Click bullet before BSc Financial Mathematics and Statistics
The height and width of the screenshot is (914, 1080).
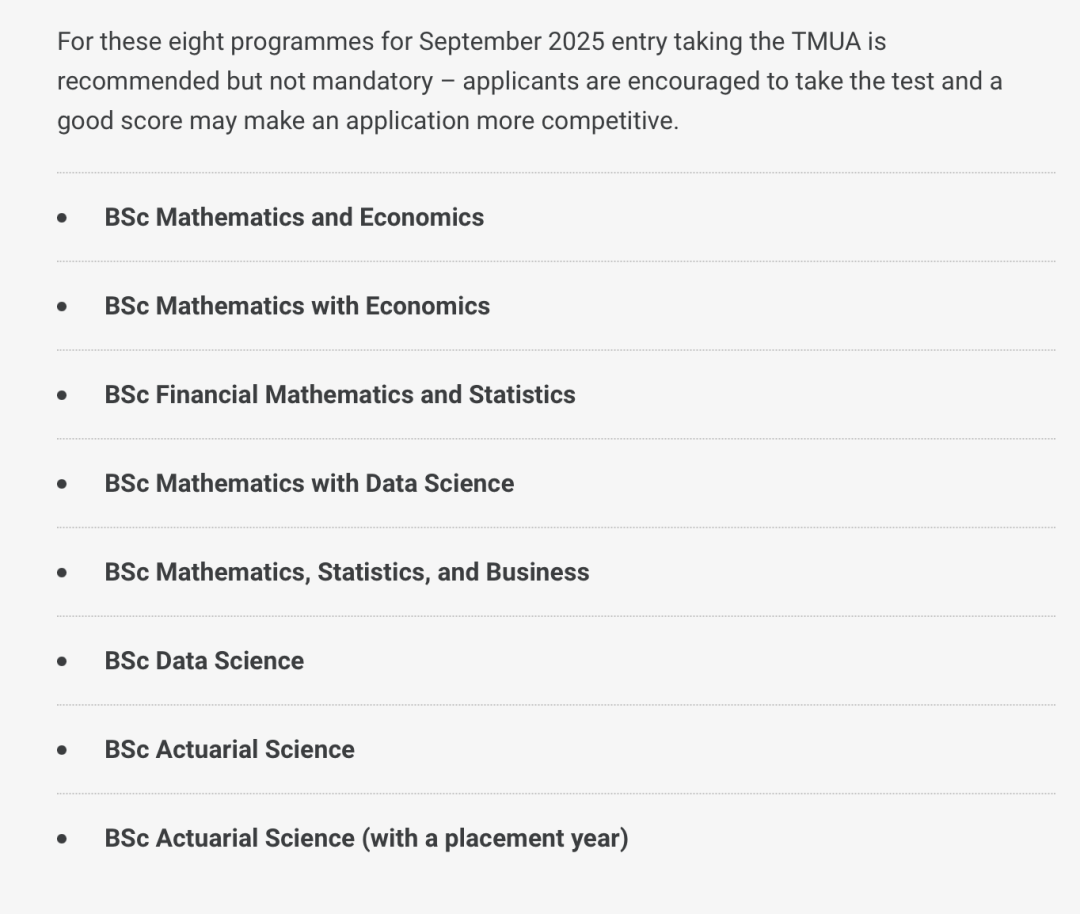pos(63,396)
